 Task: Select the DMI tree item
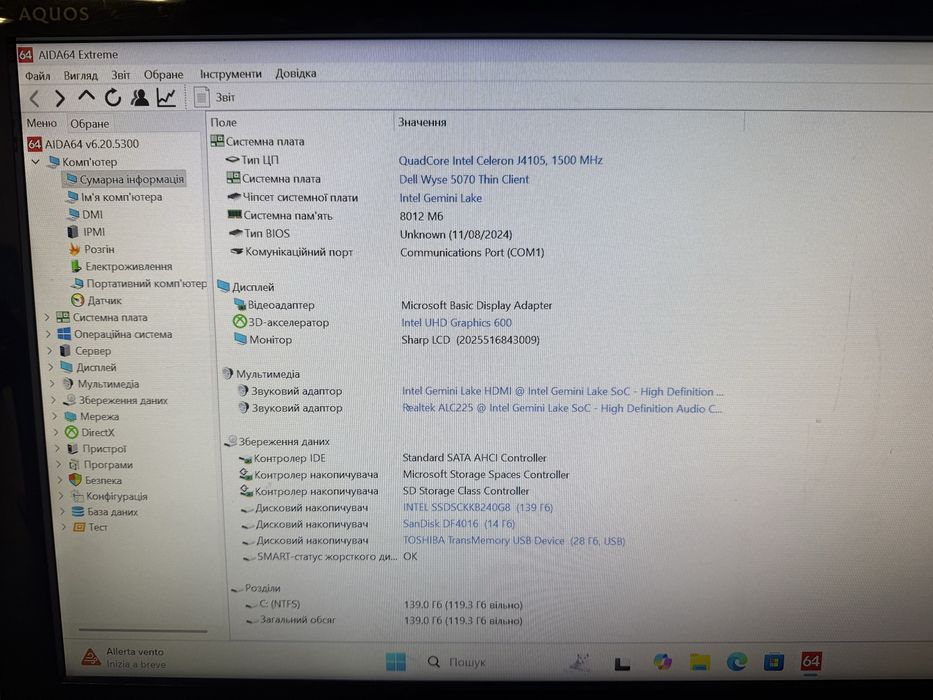point(85,214)
